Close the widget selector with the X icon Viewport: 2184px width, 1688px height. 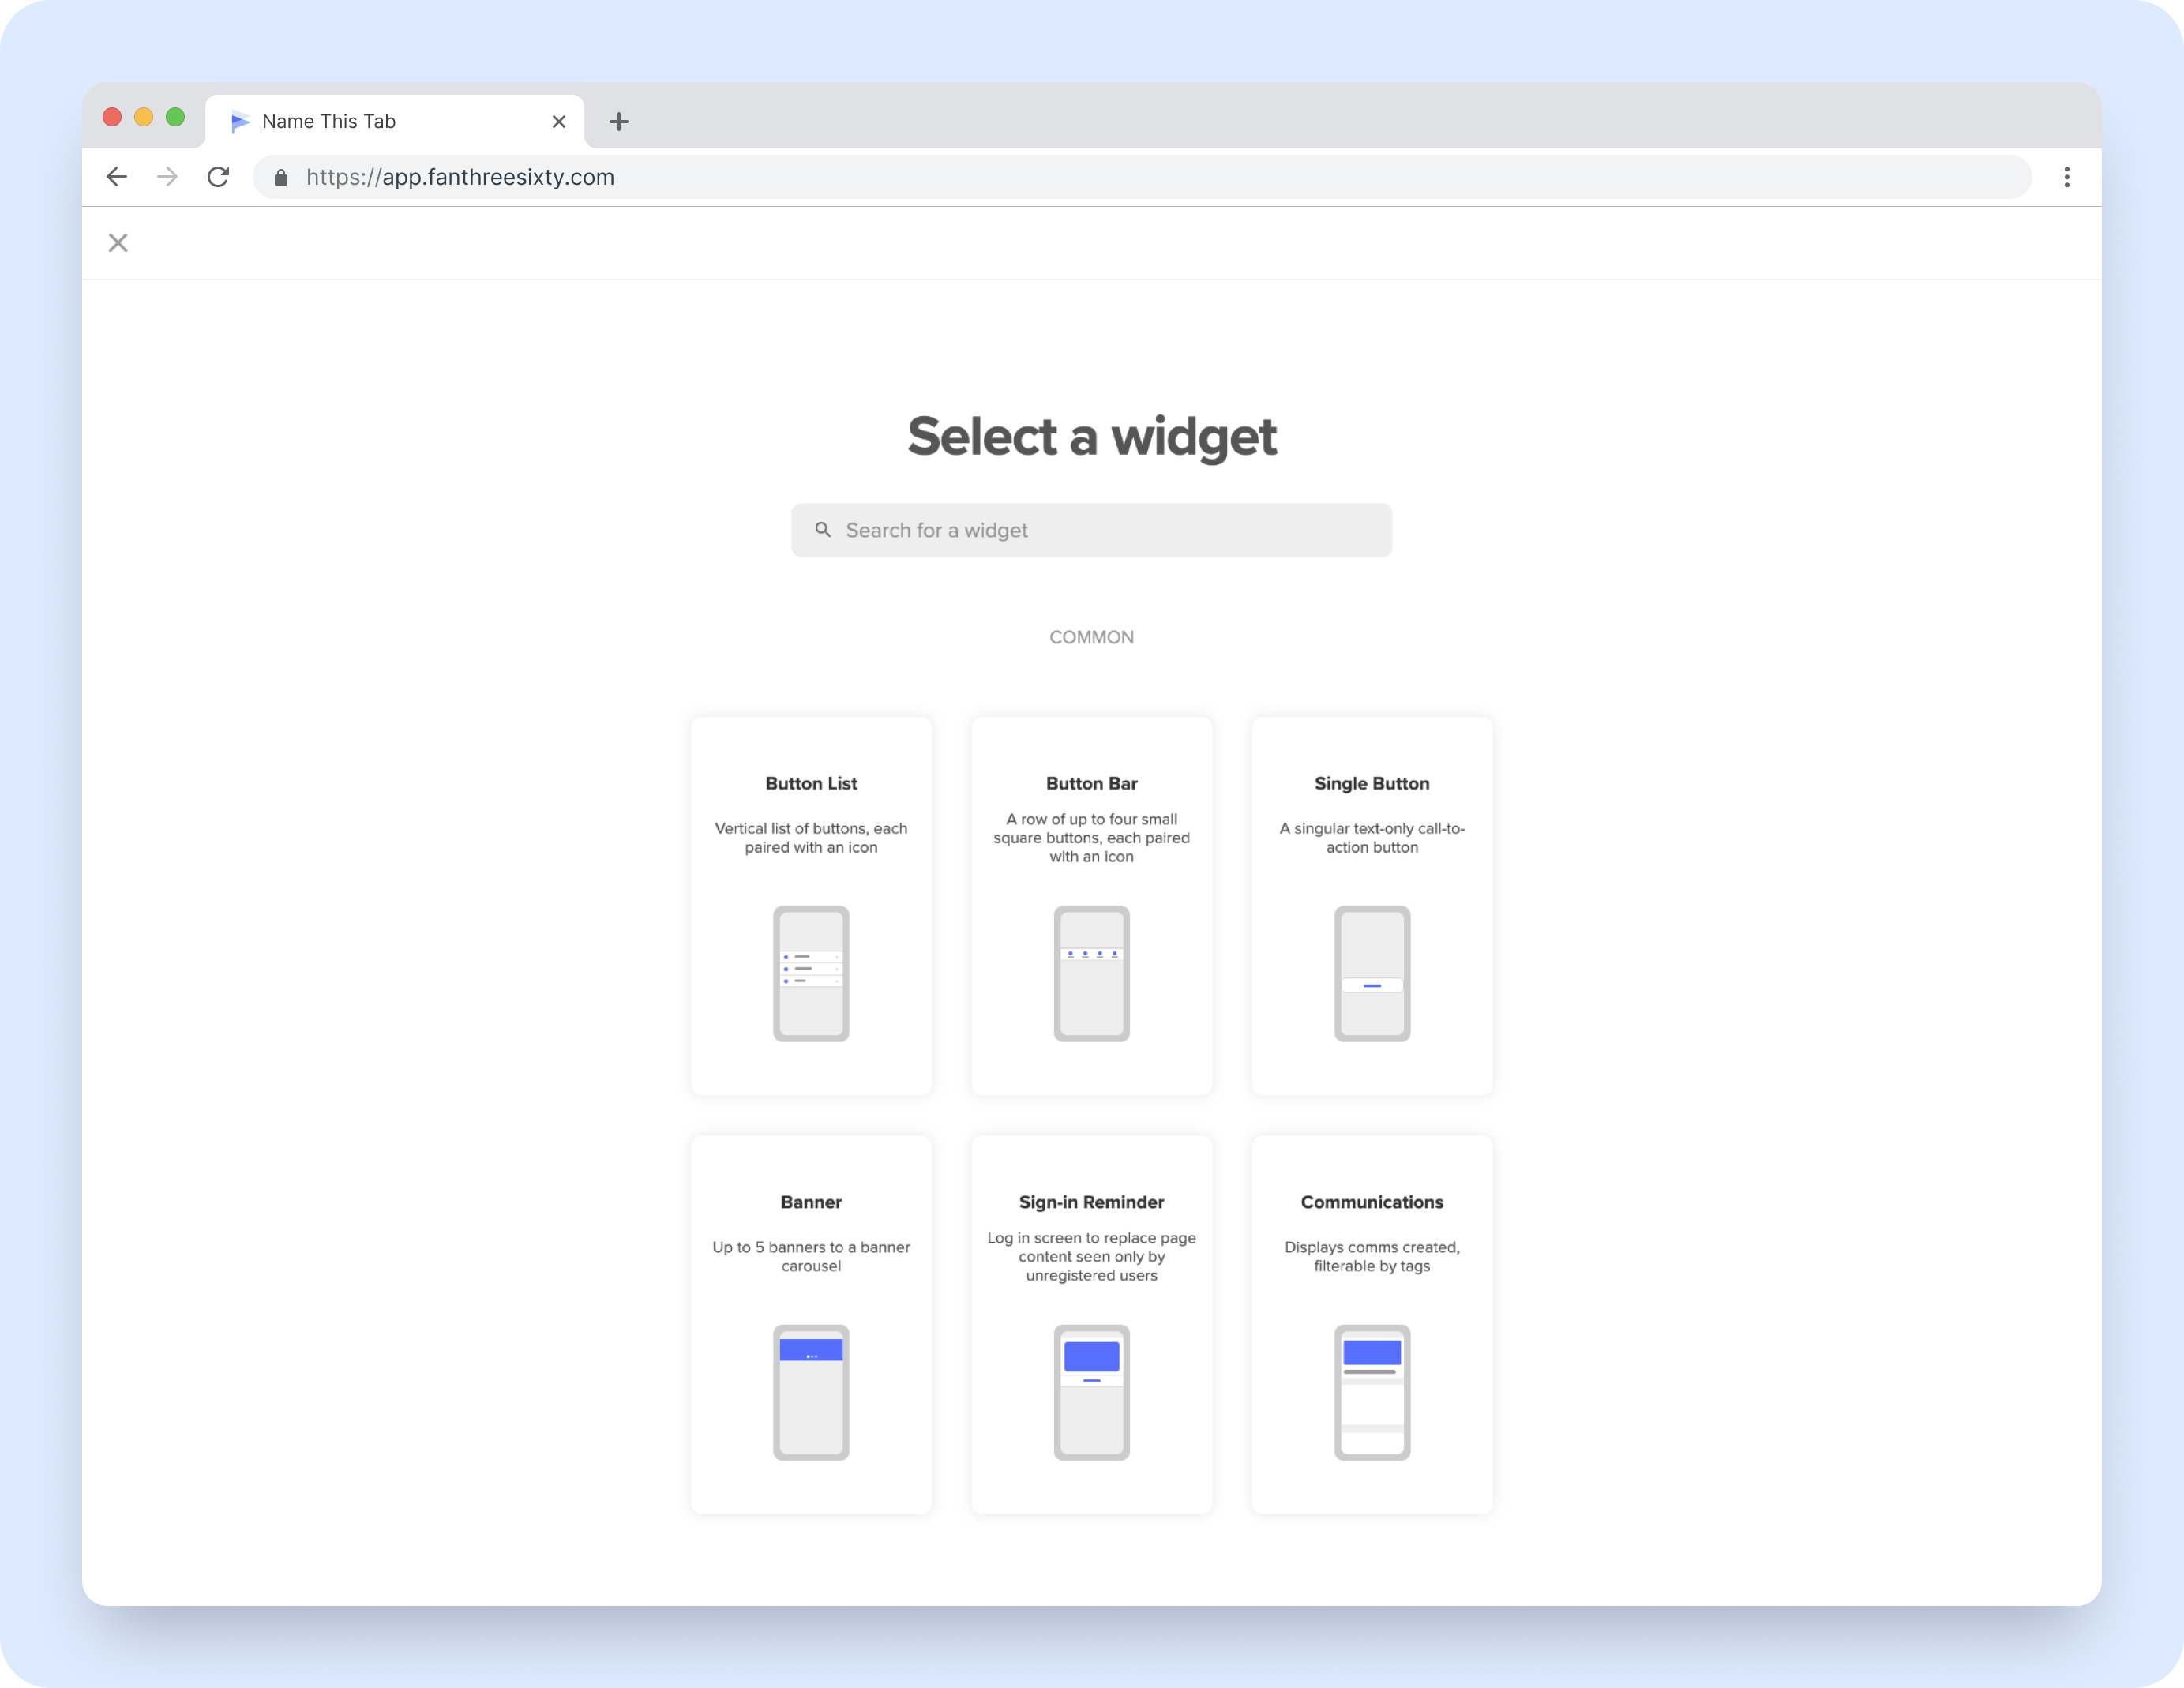[x=118, y=243]
